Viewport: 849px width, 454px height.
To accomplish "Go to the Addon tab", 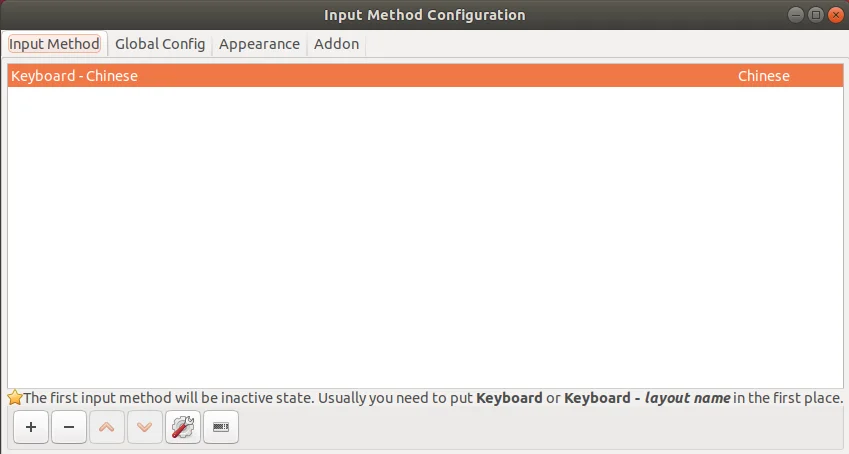I will 336,44.
